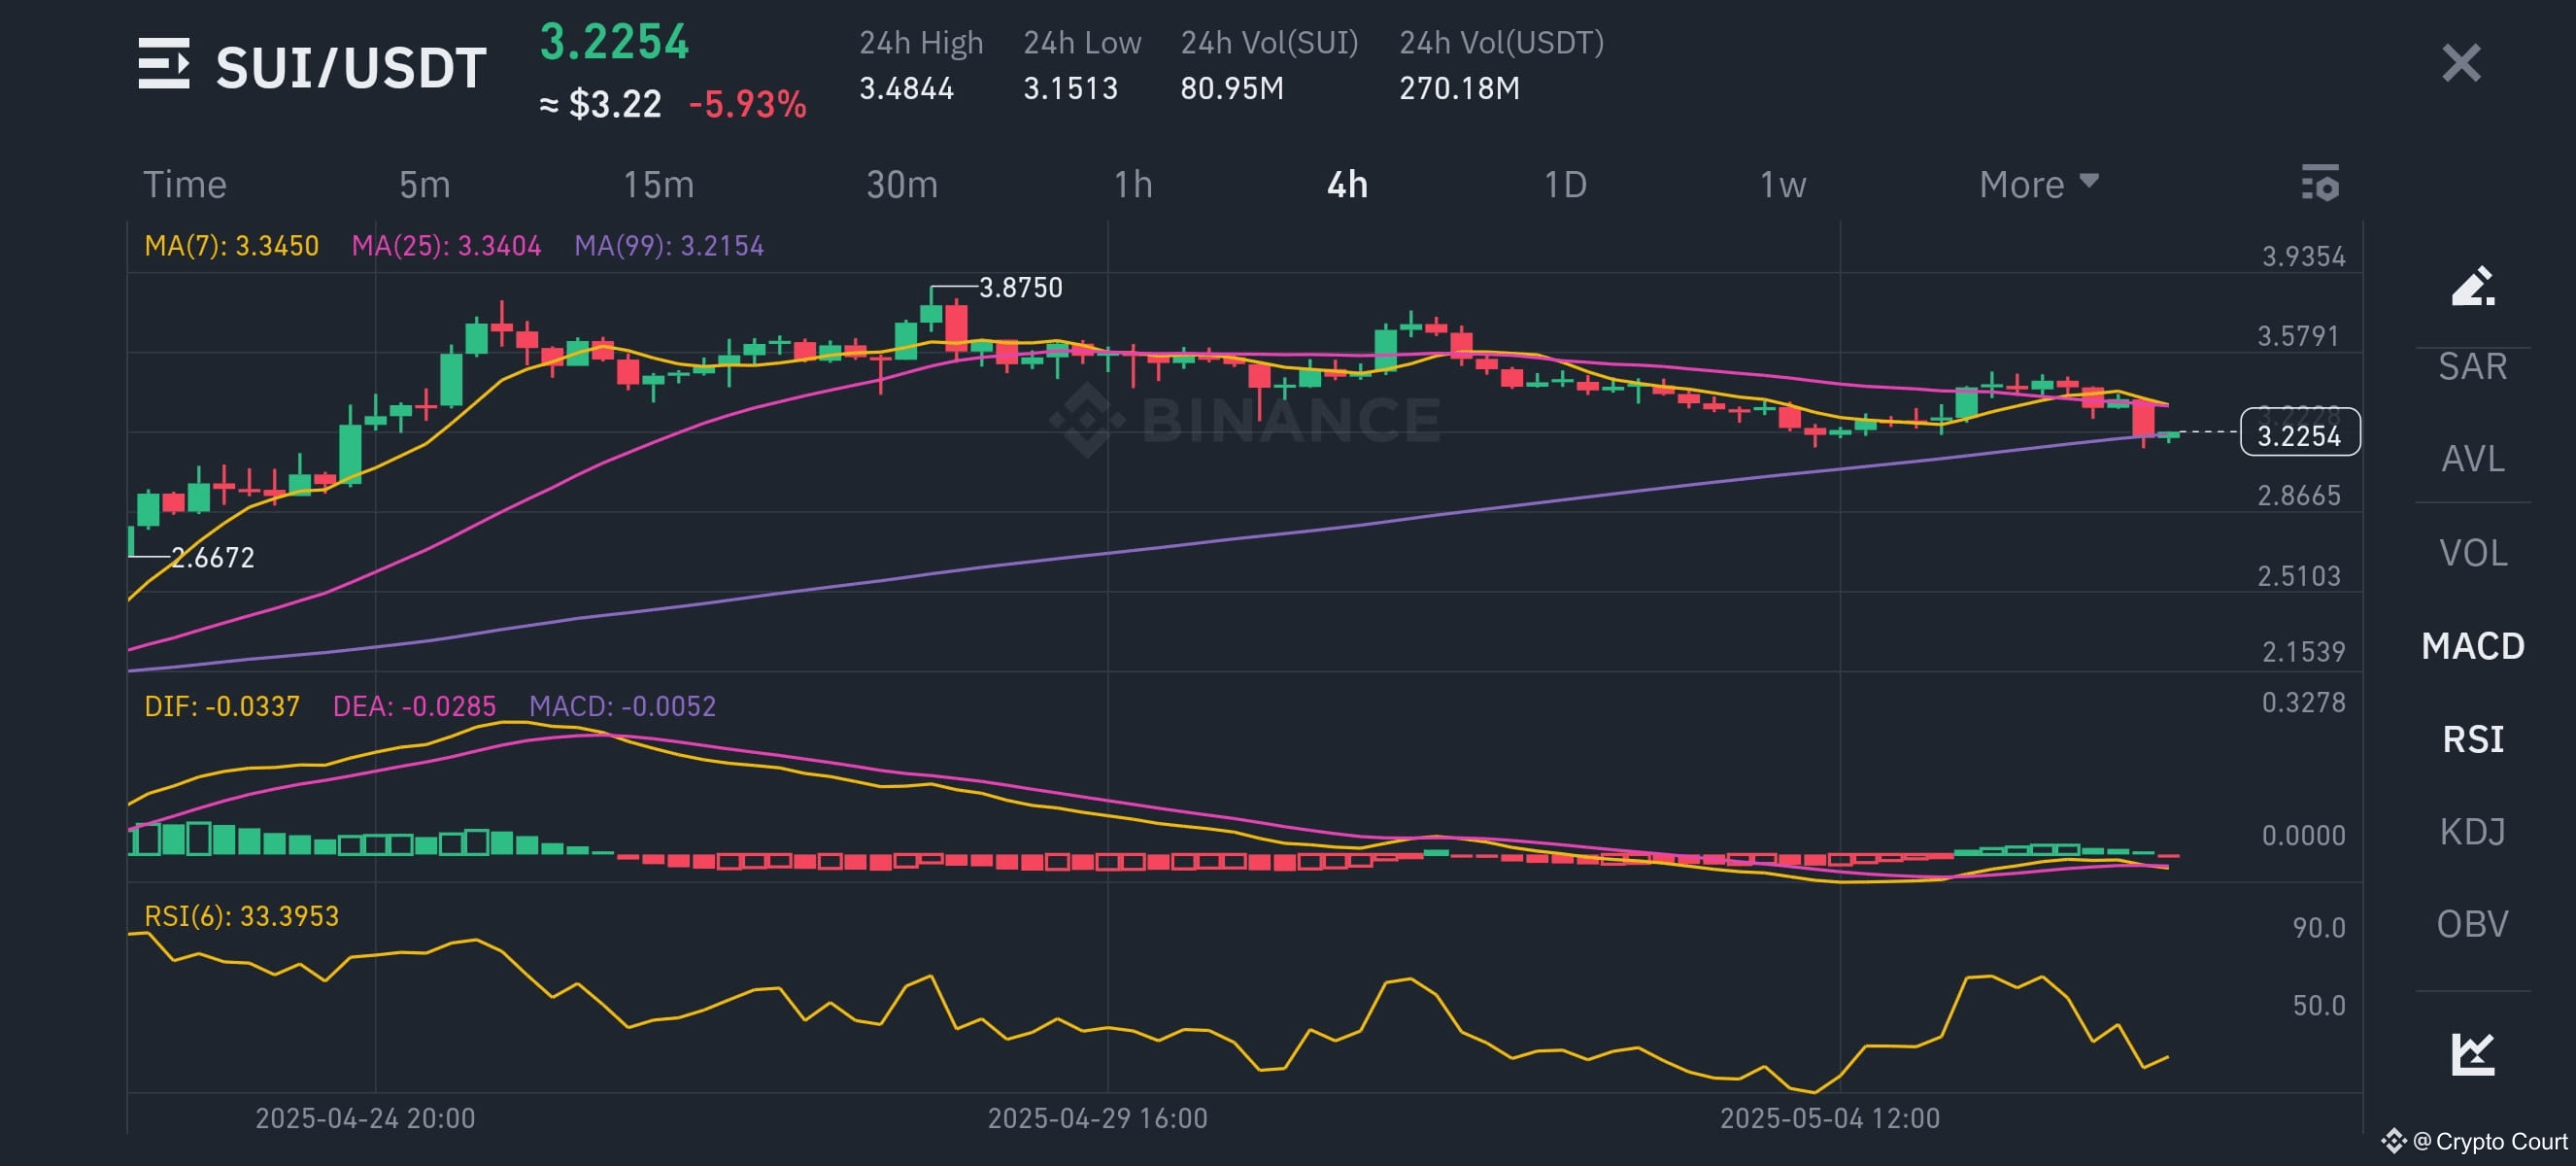Switch to the Time interval tab
2576x1166 pixels.
click(x=185, y=185)
